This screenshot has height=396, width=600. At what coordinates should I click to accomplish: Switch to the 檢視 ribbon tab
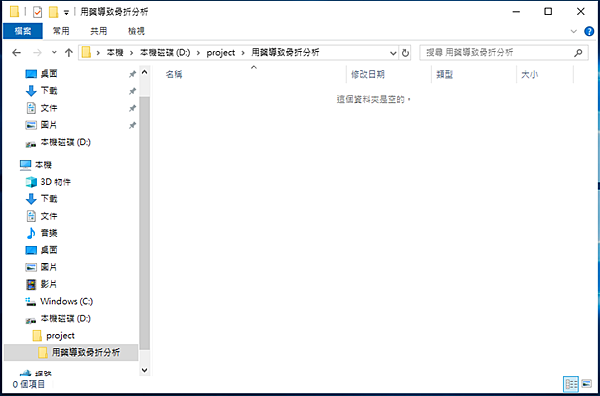tap(136, 31)
